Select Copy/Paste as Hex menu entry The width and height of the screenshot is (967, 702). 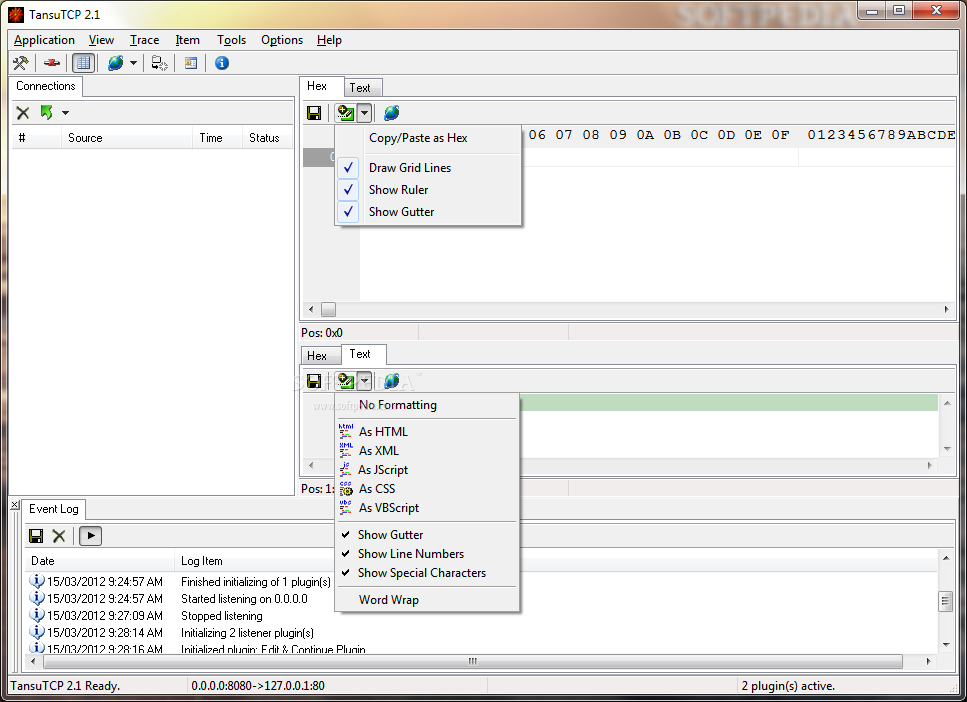[x=429, y=138]
